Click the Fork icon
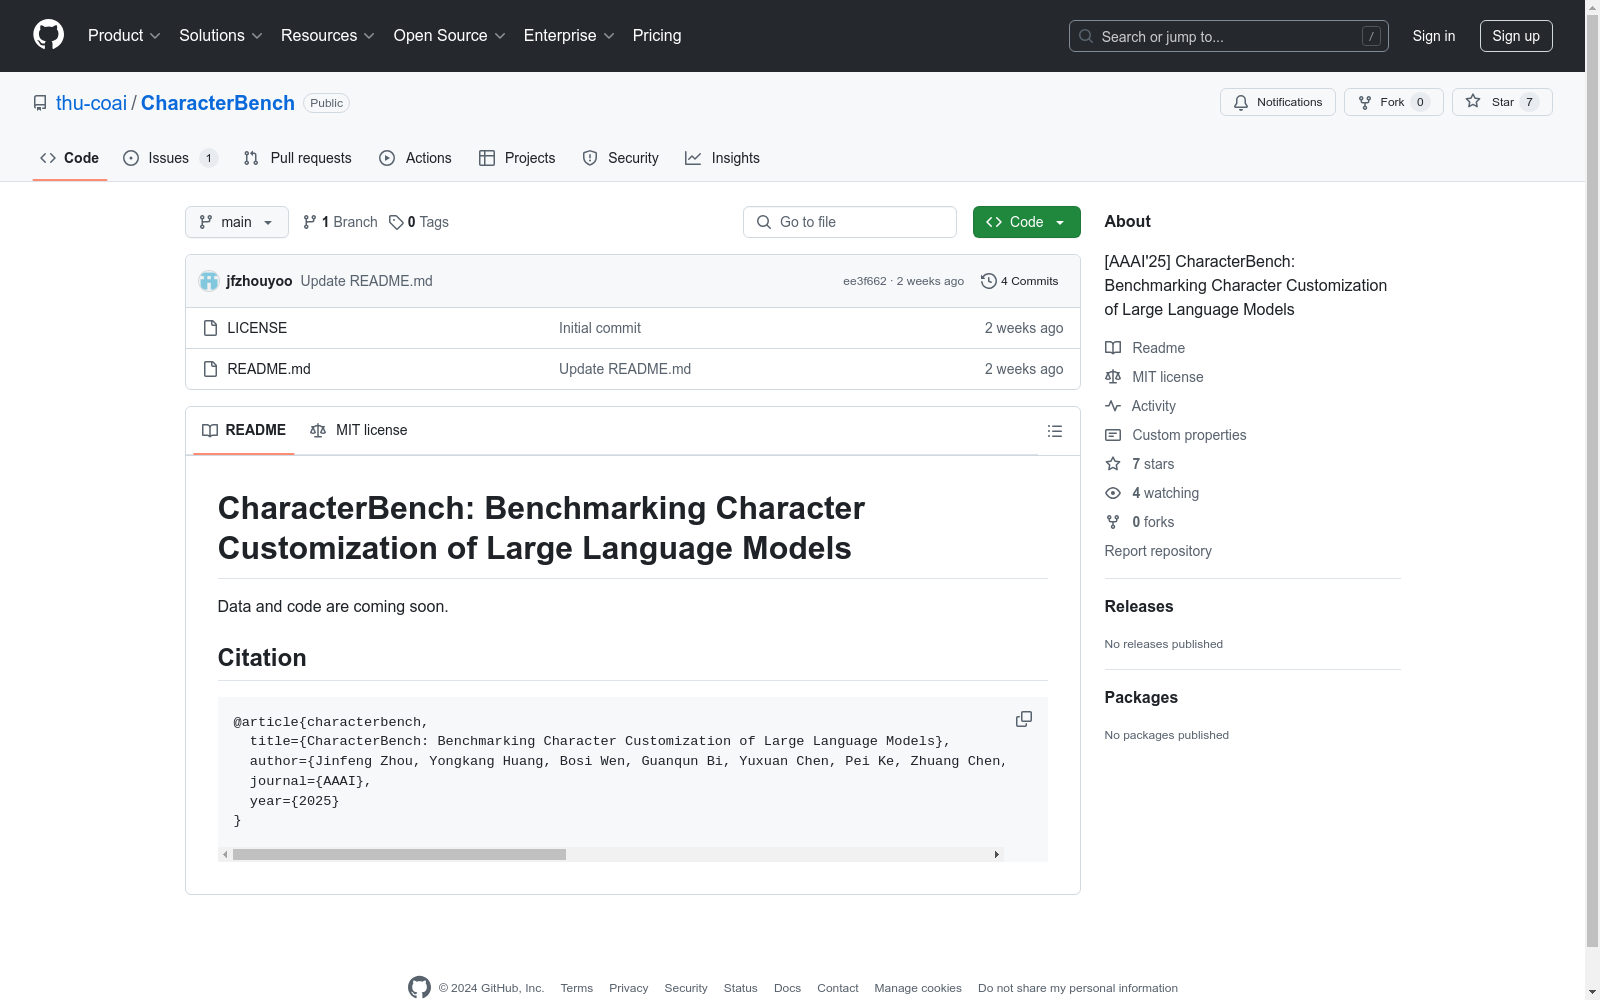The width and height of the screenshot is (1600, 1000). tap(1365, 102)
